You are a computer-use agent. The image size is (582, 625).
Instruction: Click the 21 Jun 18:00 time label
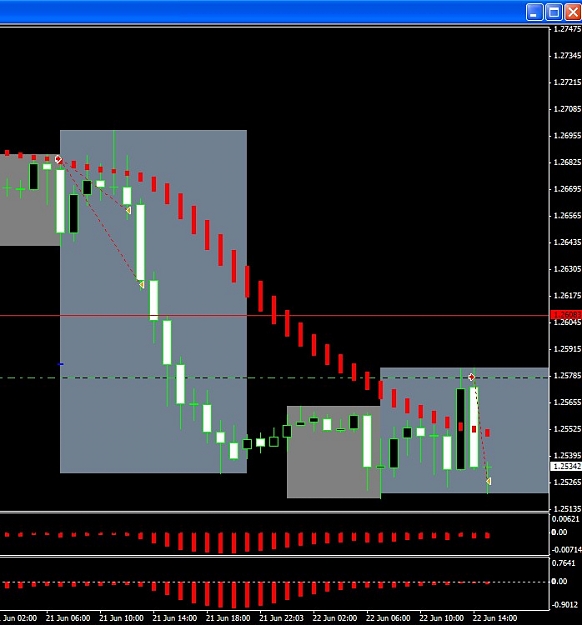[228, 618]
